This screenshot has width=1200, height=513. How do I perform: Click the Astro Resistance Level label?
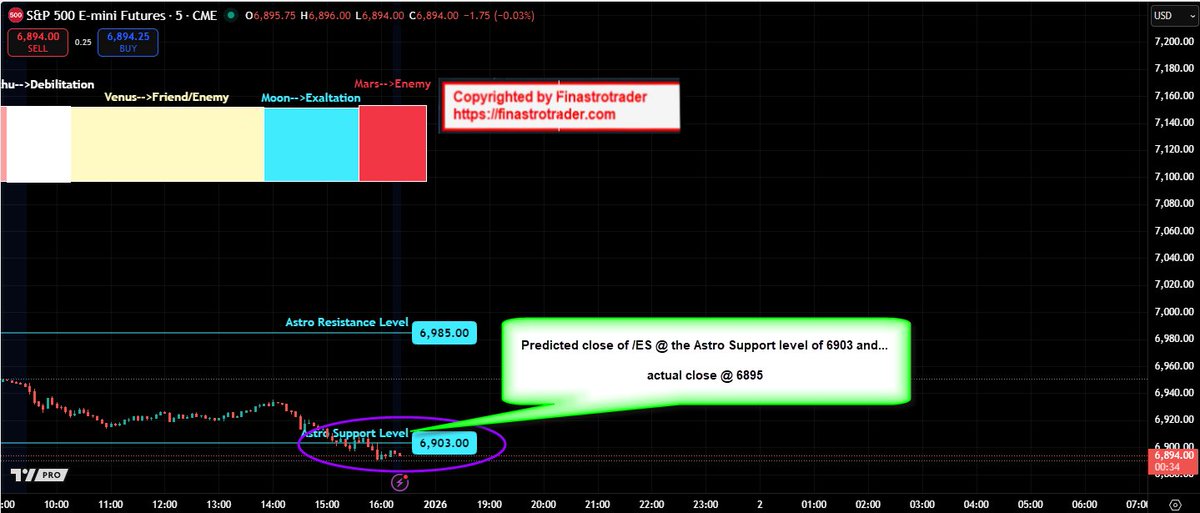pos(347,322)
